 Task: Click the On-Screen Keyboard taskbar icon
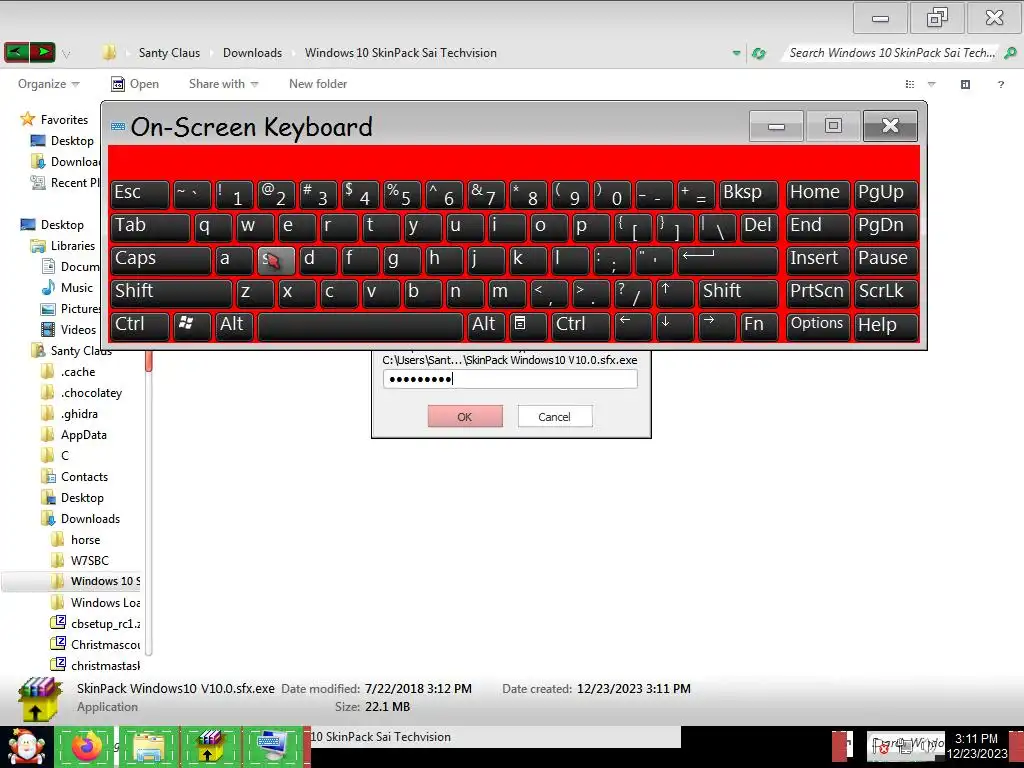[x=272, y=746]
